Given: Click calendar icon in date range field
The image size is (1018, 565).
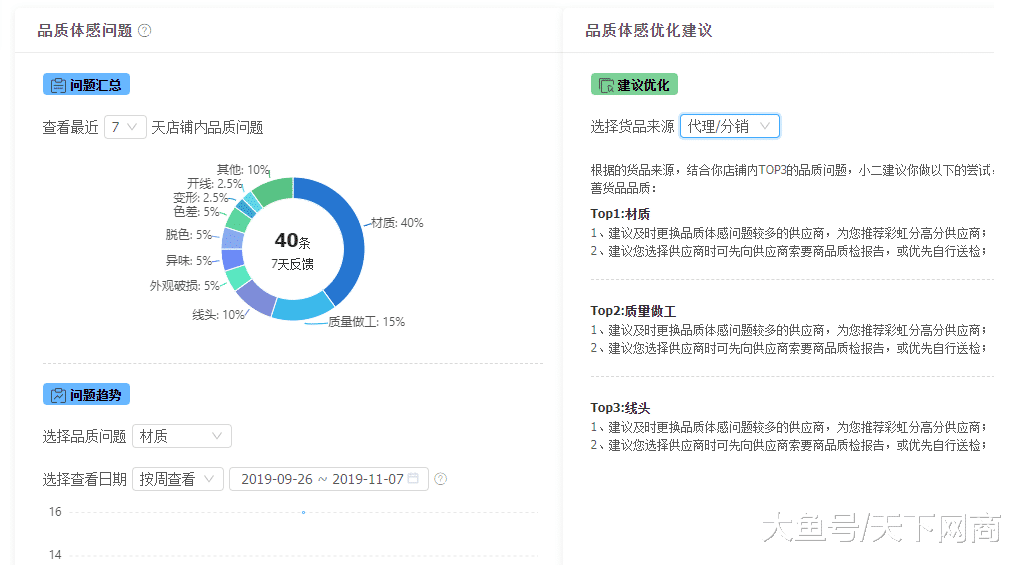Looking at the screenshot, I should click(x=413, y=479).
